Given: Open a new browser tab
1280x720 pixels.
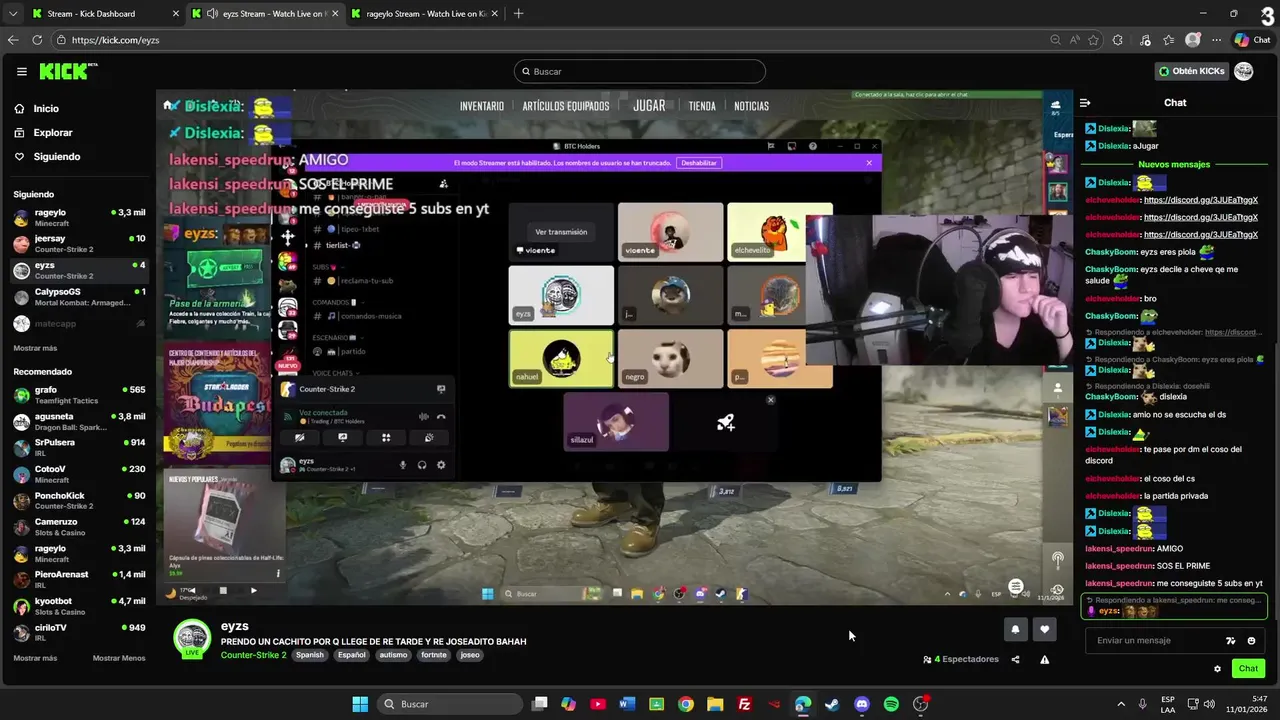Looking at the screenshot, I should click(518, 14).
